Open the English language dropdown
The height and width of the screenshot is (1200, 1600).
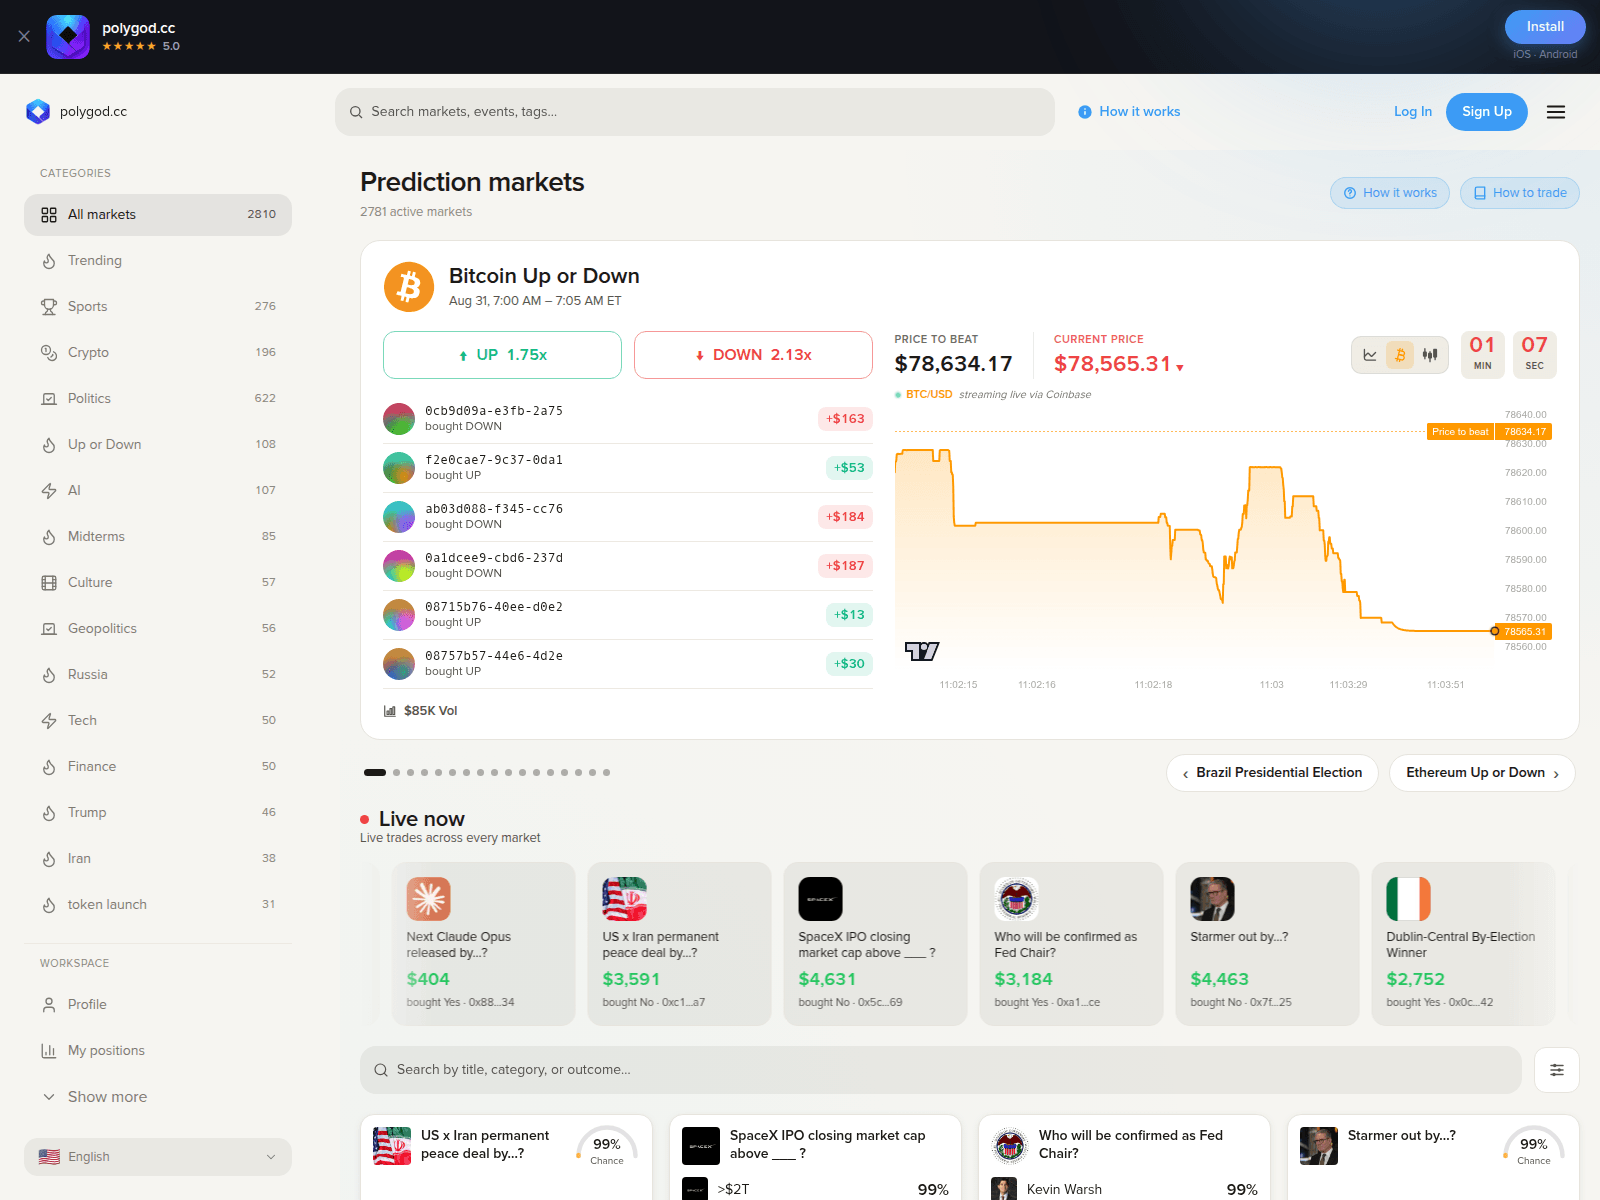(x=158, y=1157)
